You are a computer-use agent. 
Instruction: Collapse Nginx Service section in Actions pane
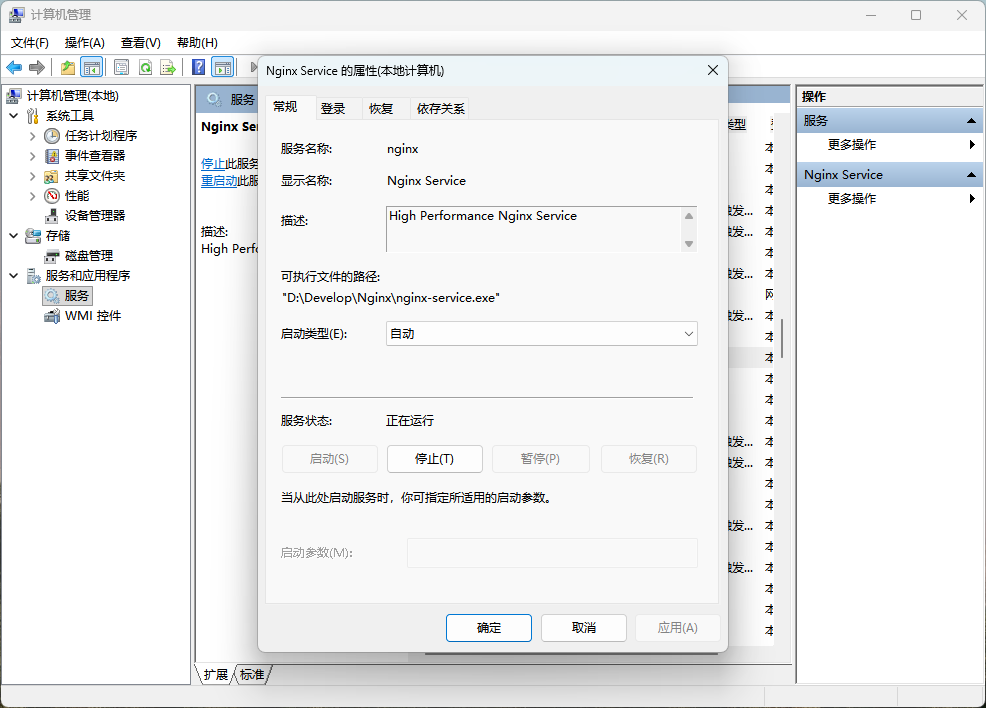[971, 175]
